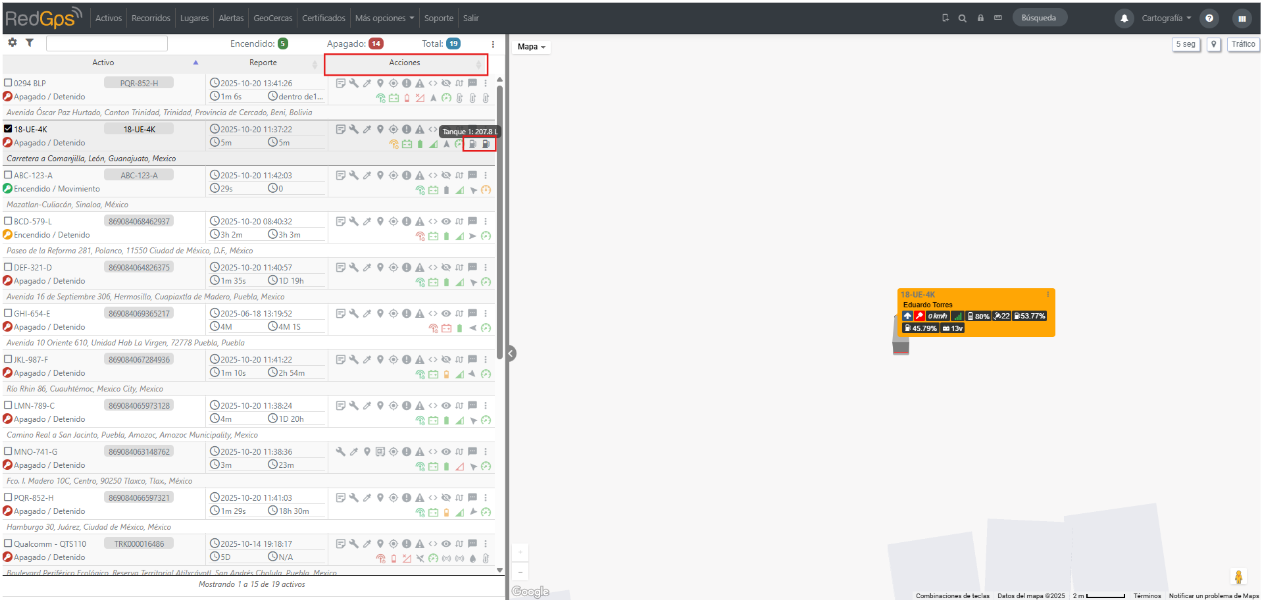Click the pegman street view icon on map
This screenshot has height=602, width=1267.
(x=1240, y=577)
